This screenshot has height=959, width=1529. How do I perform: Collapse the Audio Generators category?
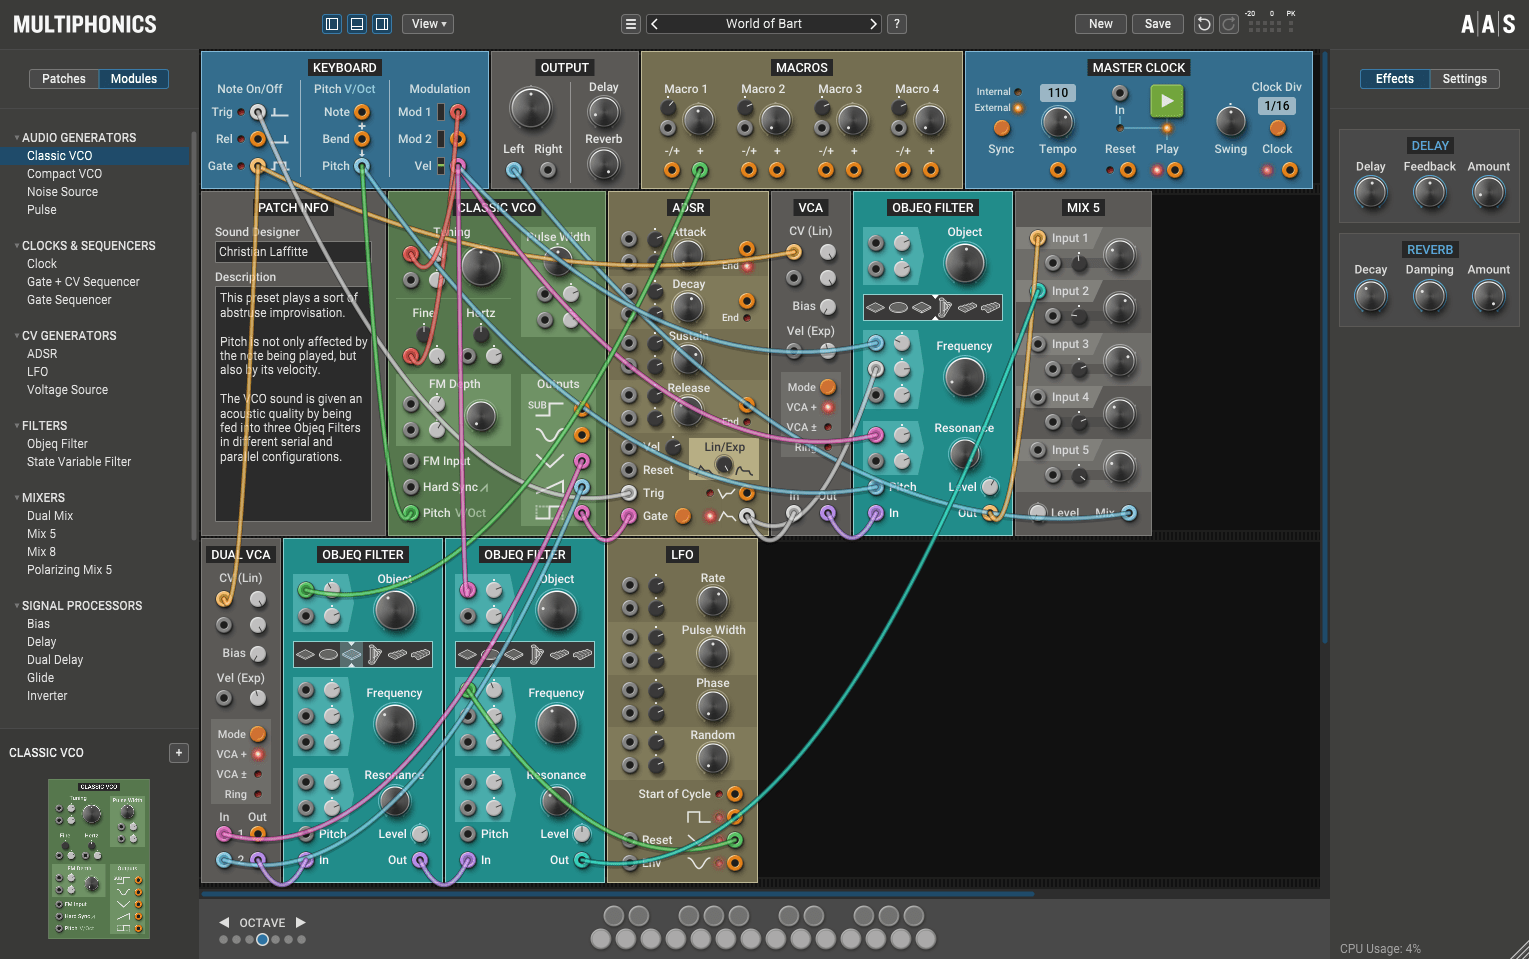point(17,138)
